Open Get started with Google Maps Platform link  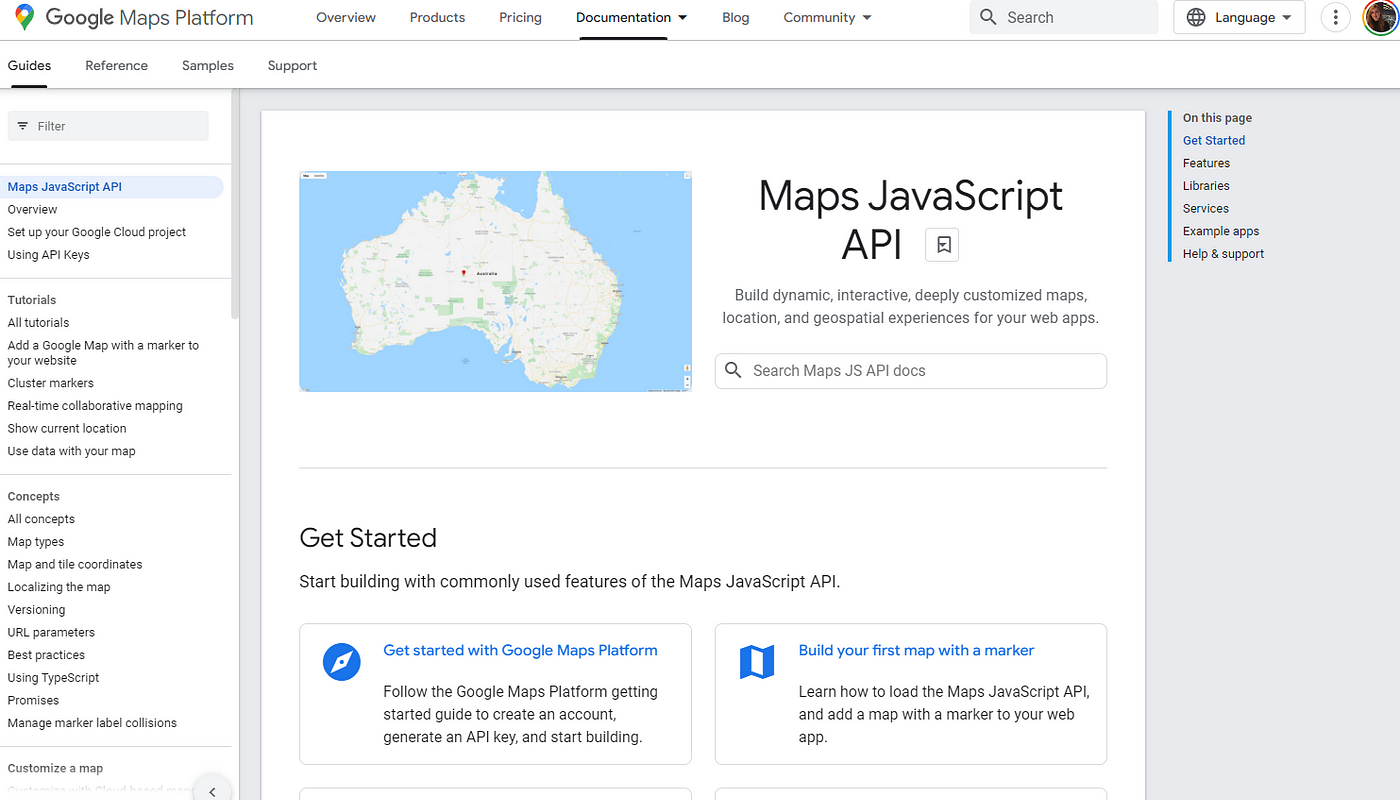click(x=520, y=650)
